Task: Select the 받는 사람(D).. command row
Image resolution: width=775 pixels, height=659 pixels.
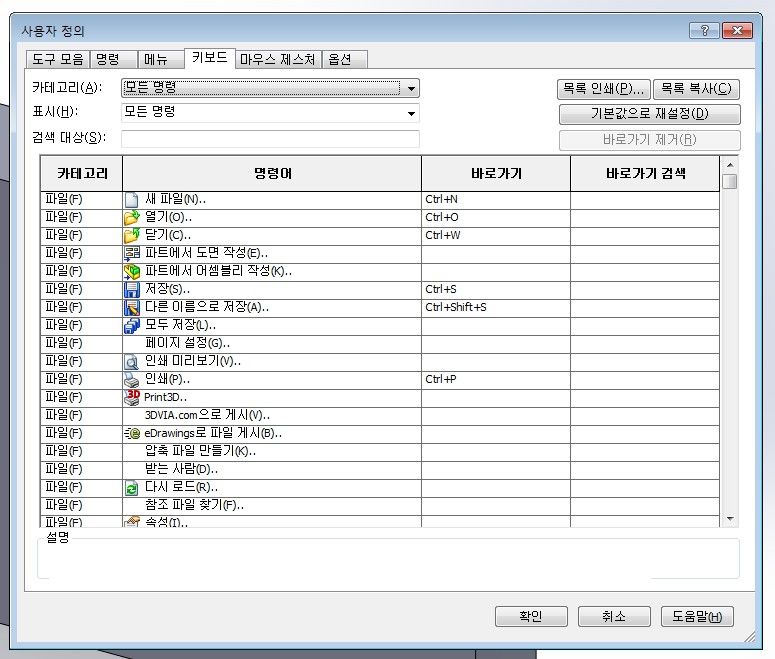Action: coord(380,469)
